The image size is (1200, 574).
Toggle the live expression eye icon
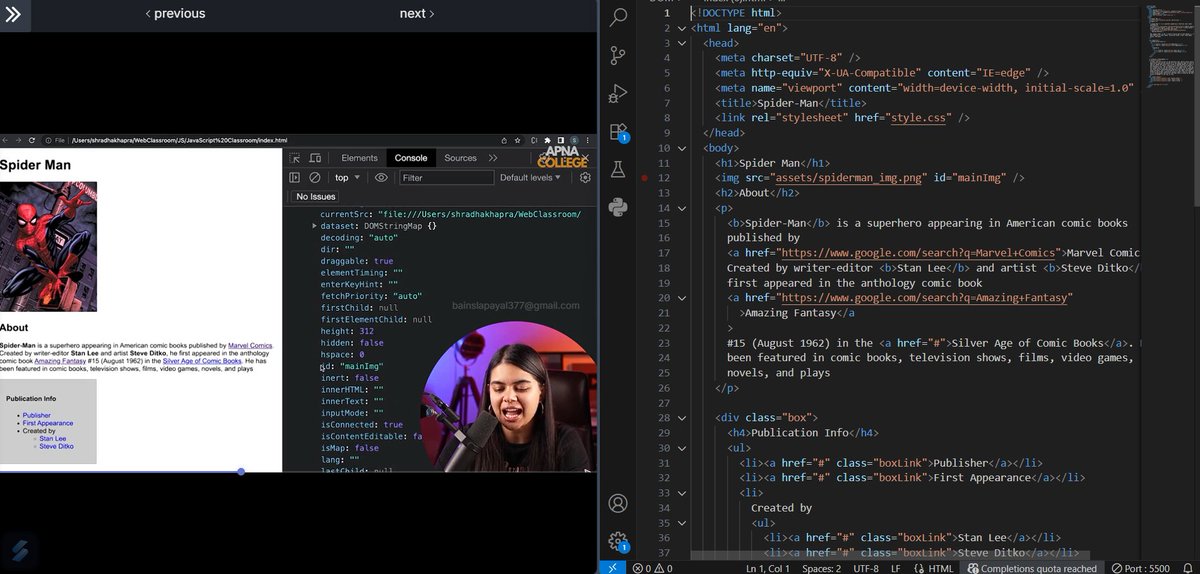coord(381,177)
